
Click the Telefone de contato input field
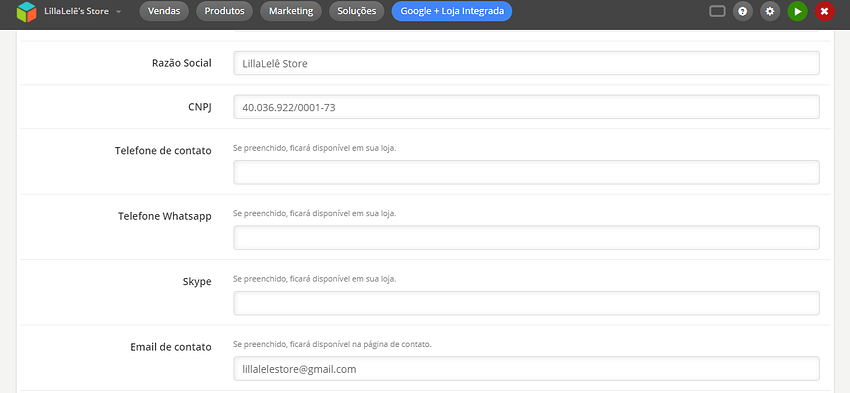[x=526, y=172]
